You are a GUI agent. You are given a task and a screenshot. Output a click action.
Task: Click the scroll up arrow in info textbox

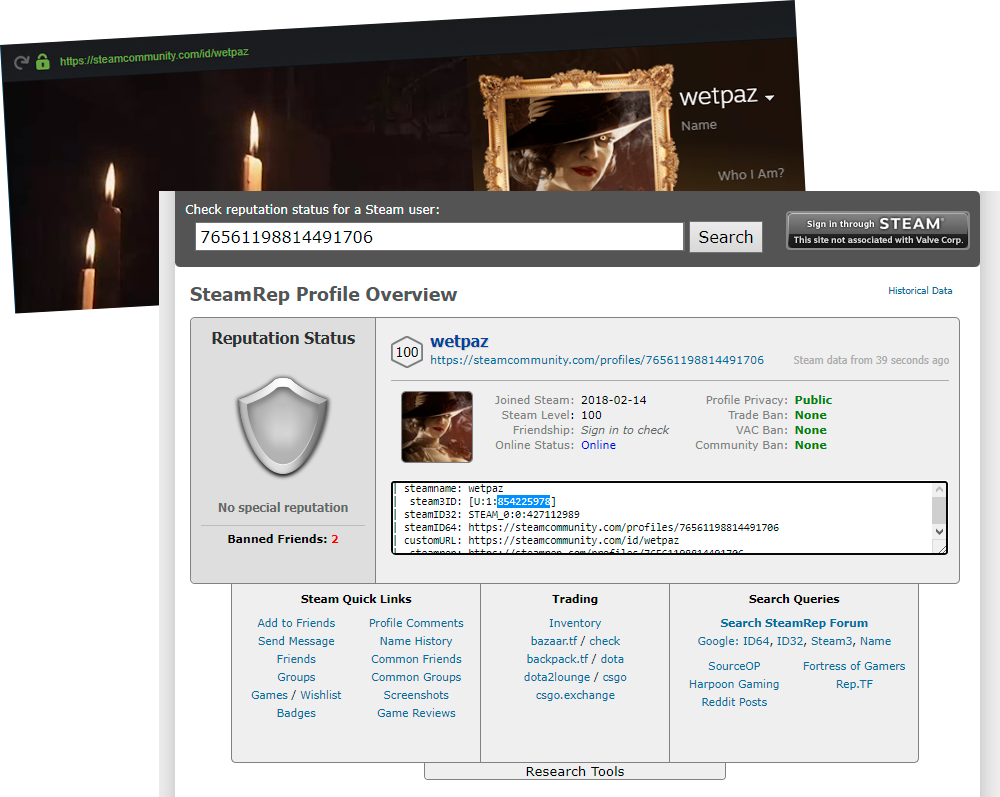939,490
